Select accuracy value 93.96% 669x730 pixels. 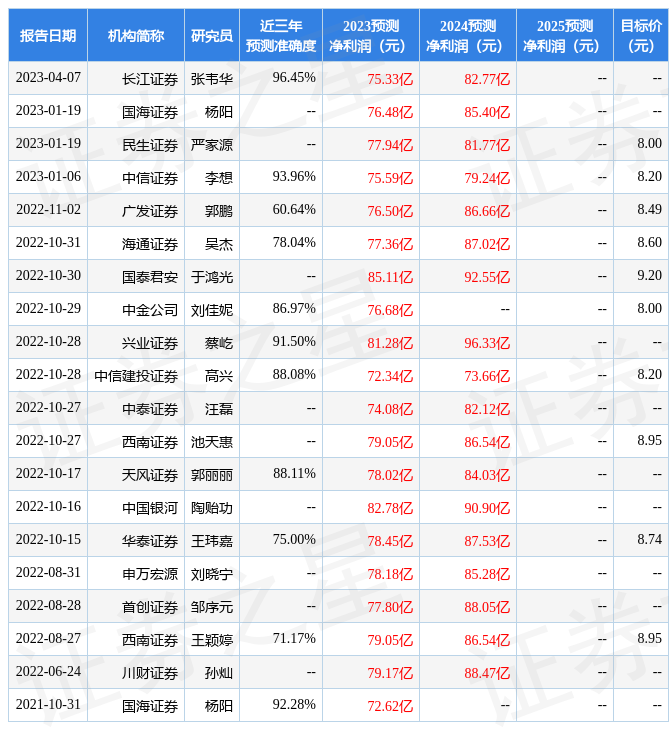pos(294,177)
